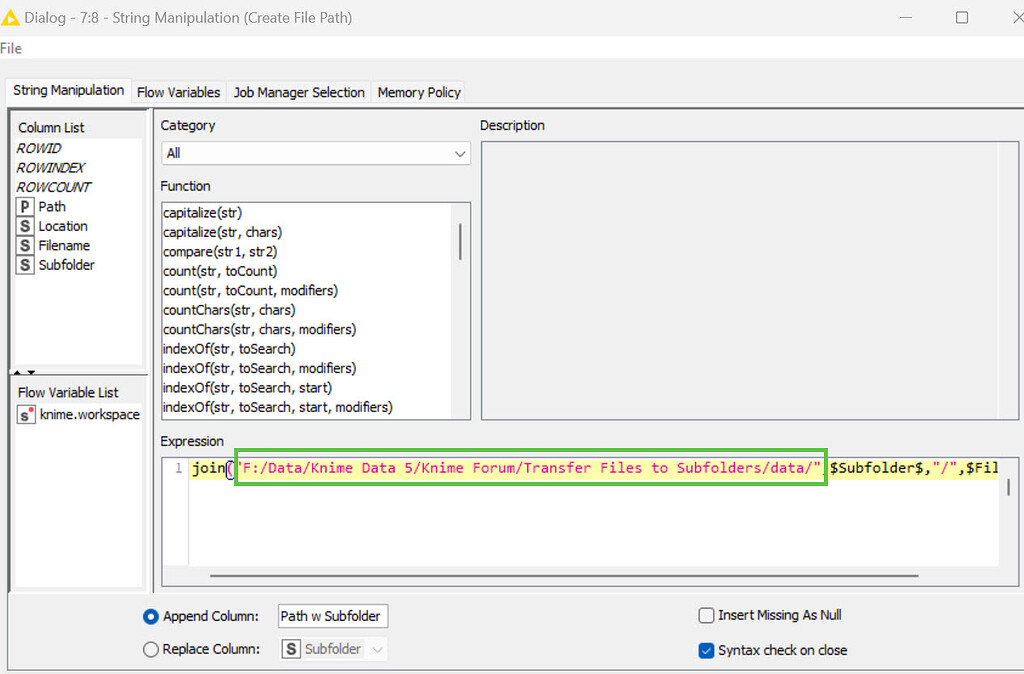Disable Syntax check on close
Image resolution: width=1024 pixels, height=674 pixels.
click(x=705, y=650)
